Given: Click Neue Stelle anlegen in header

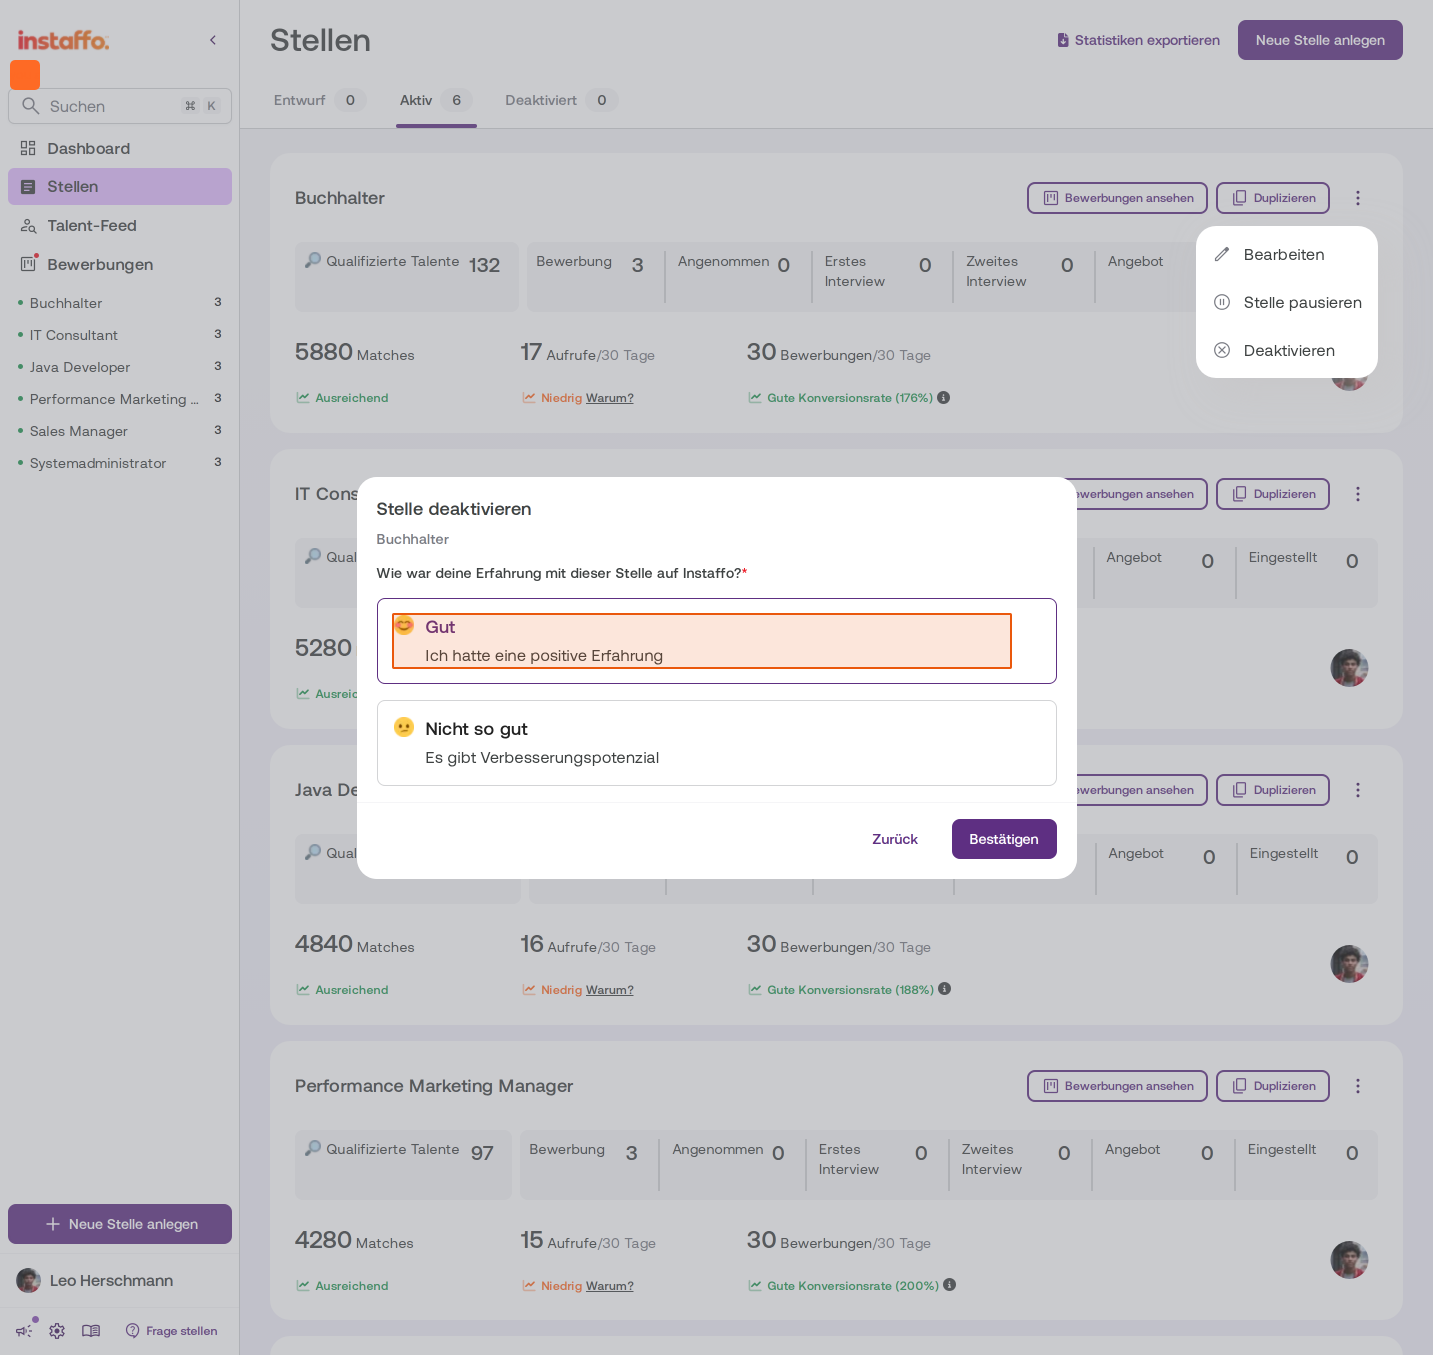Looking at the screenshot, I should 1320,40.
